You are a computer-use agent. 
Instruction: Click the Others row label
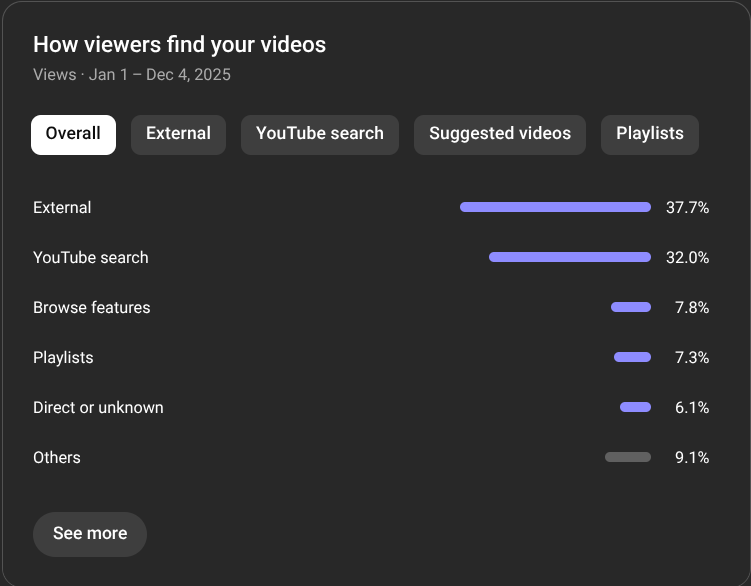(57, 458)
